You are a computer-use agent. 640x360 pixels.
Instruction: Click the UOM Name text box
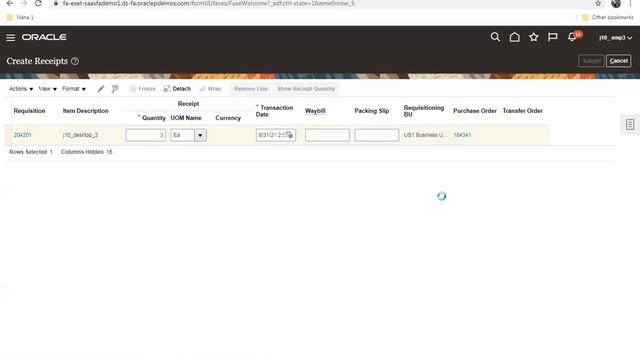[x=182, y=135]
